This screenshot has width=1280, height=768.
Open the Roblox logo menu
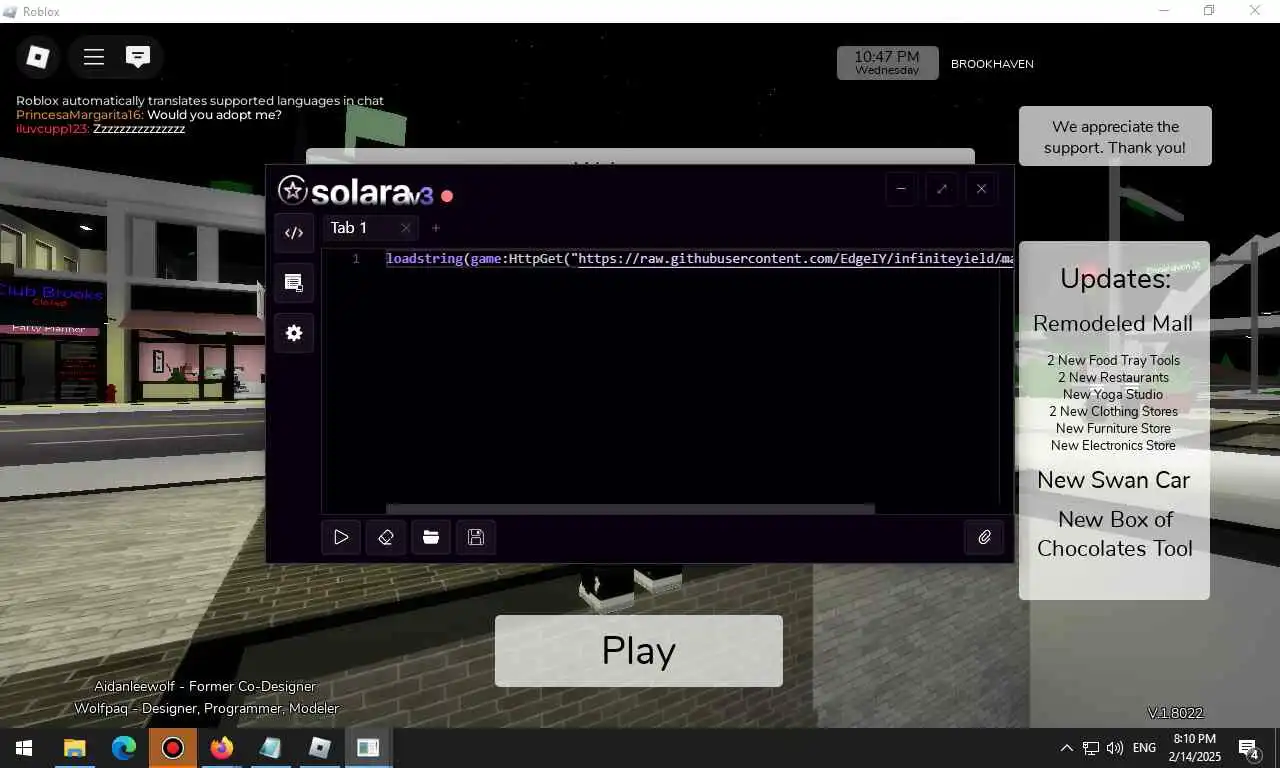click(38, 57)
